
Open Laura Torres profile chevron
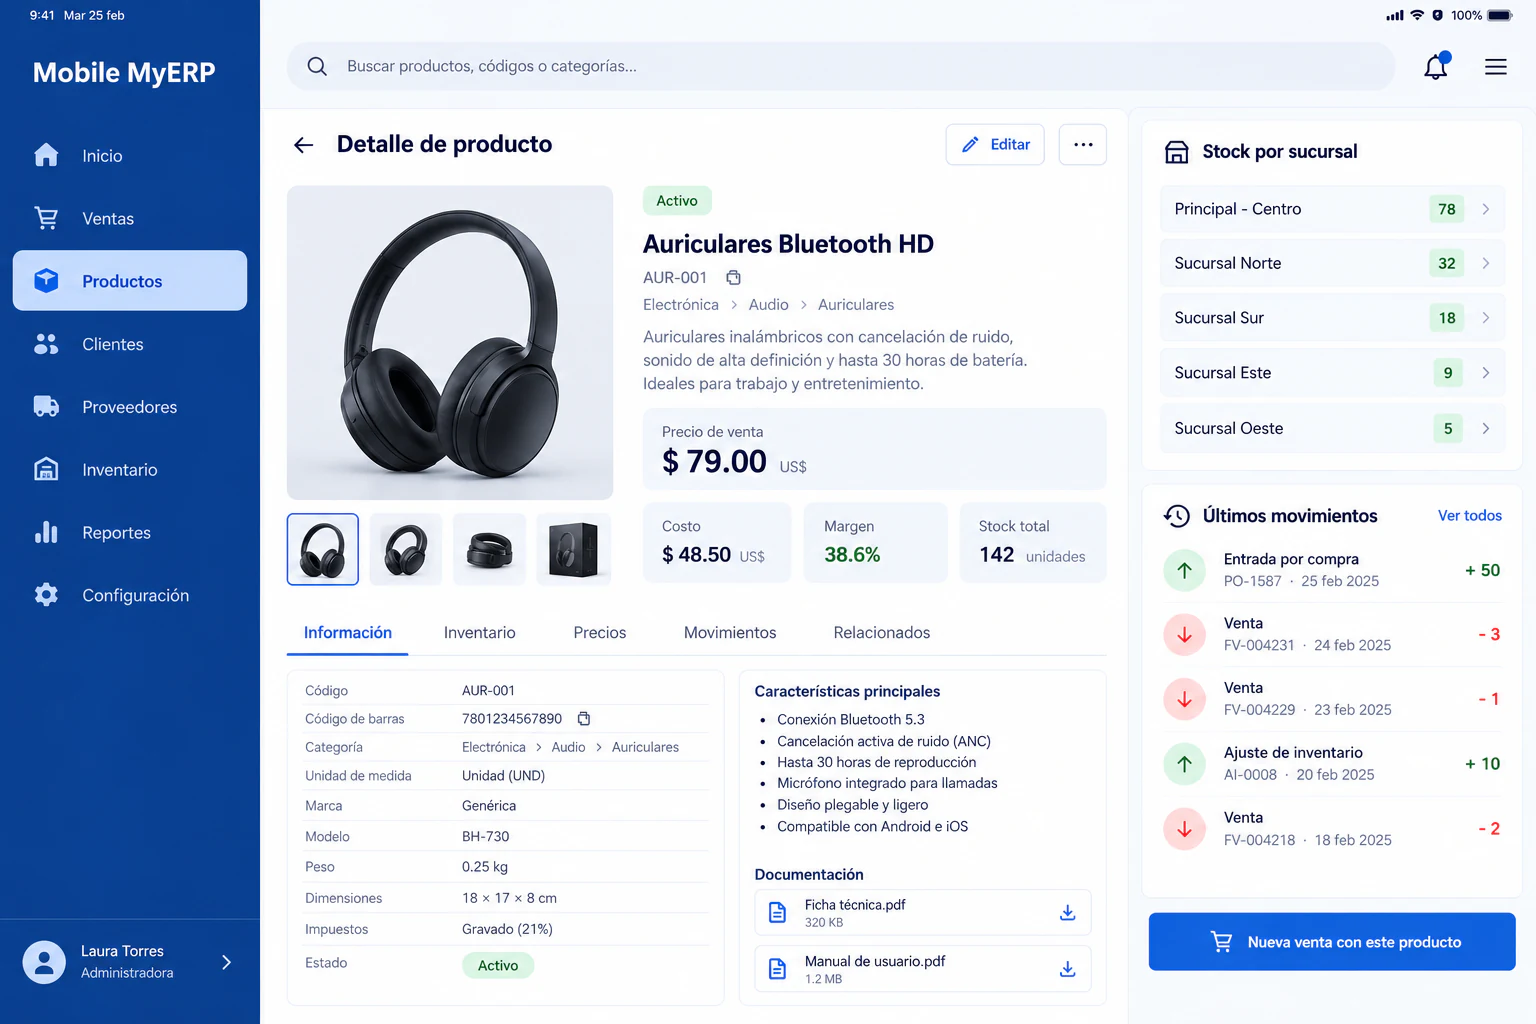(x=227, y=962)
